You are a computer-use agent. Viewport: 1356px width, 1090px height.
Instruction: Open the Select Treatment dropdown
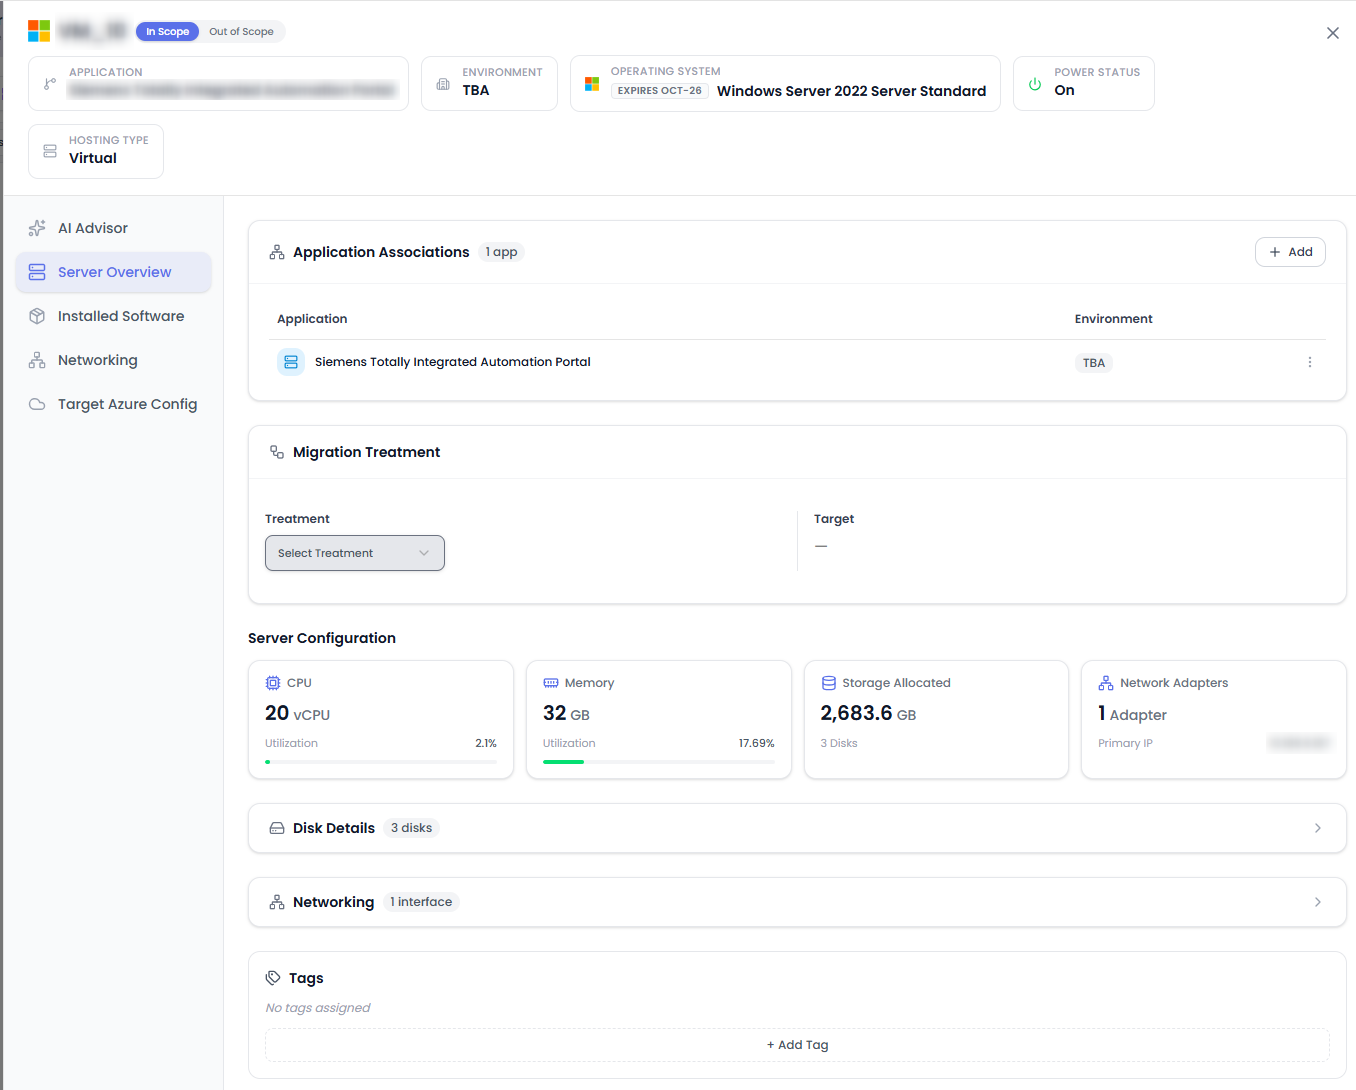click(355, 553)
